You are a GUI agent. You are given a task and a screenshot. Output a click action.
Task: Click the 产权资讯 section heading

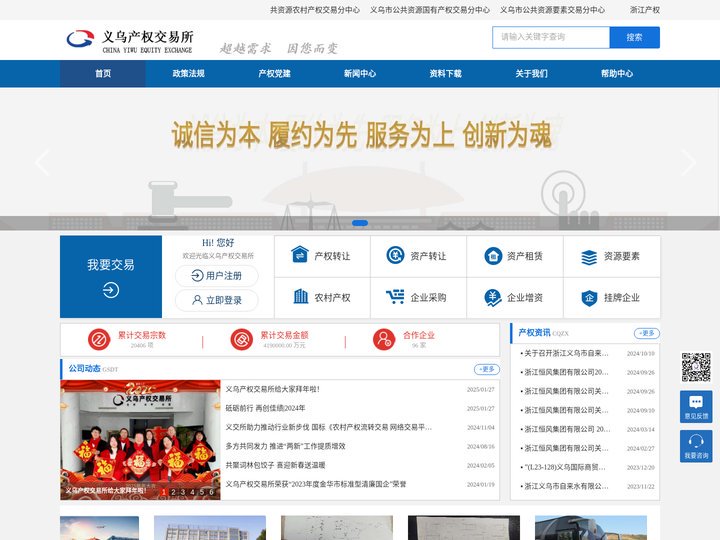(534, 332)
